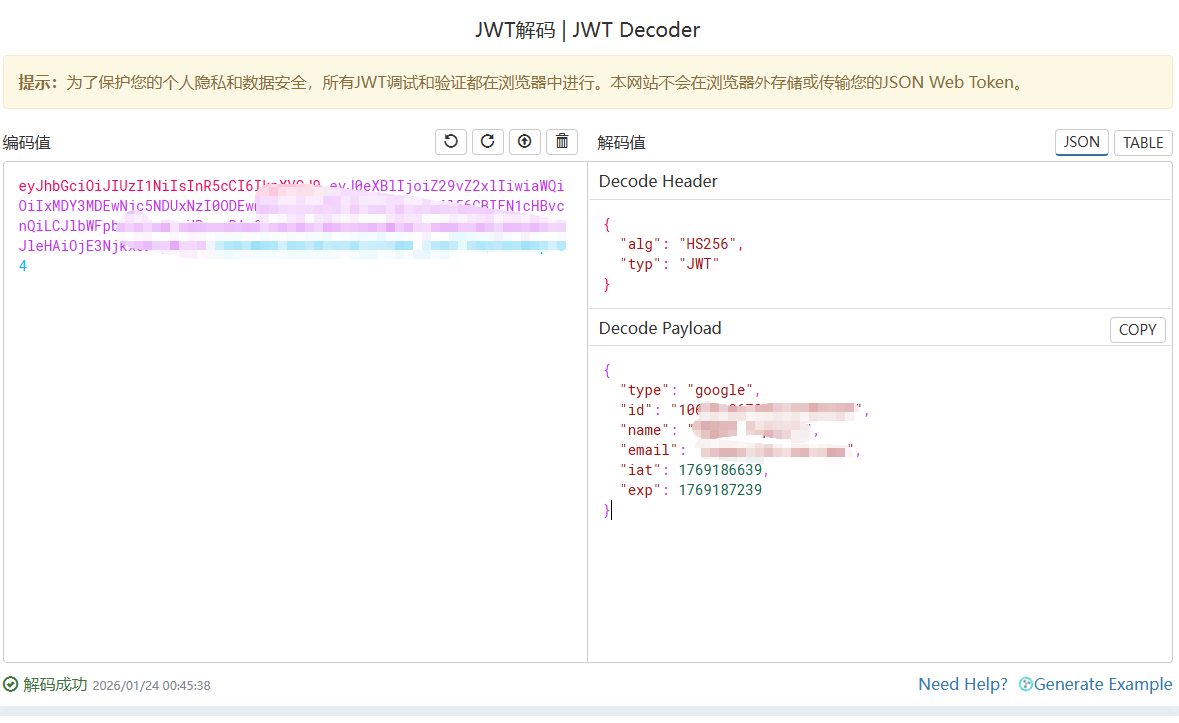Screen dimensions: 1179x723
Task: Click the upload arrow-in-circle icon
Action: pyautogui.click(x=525, y=142)
